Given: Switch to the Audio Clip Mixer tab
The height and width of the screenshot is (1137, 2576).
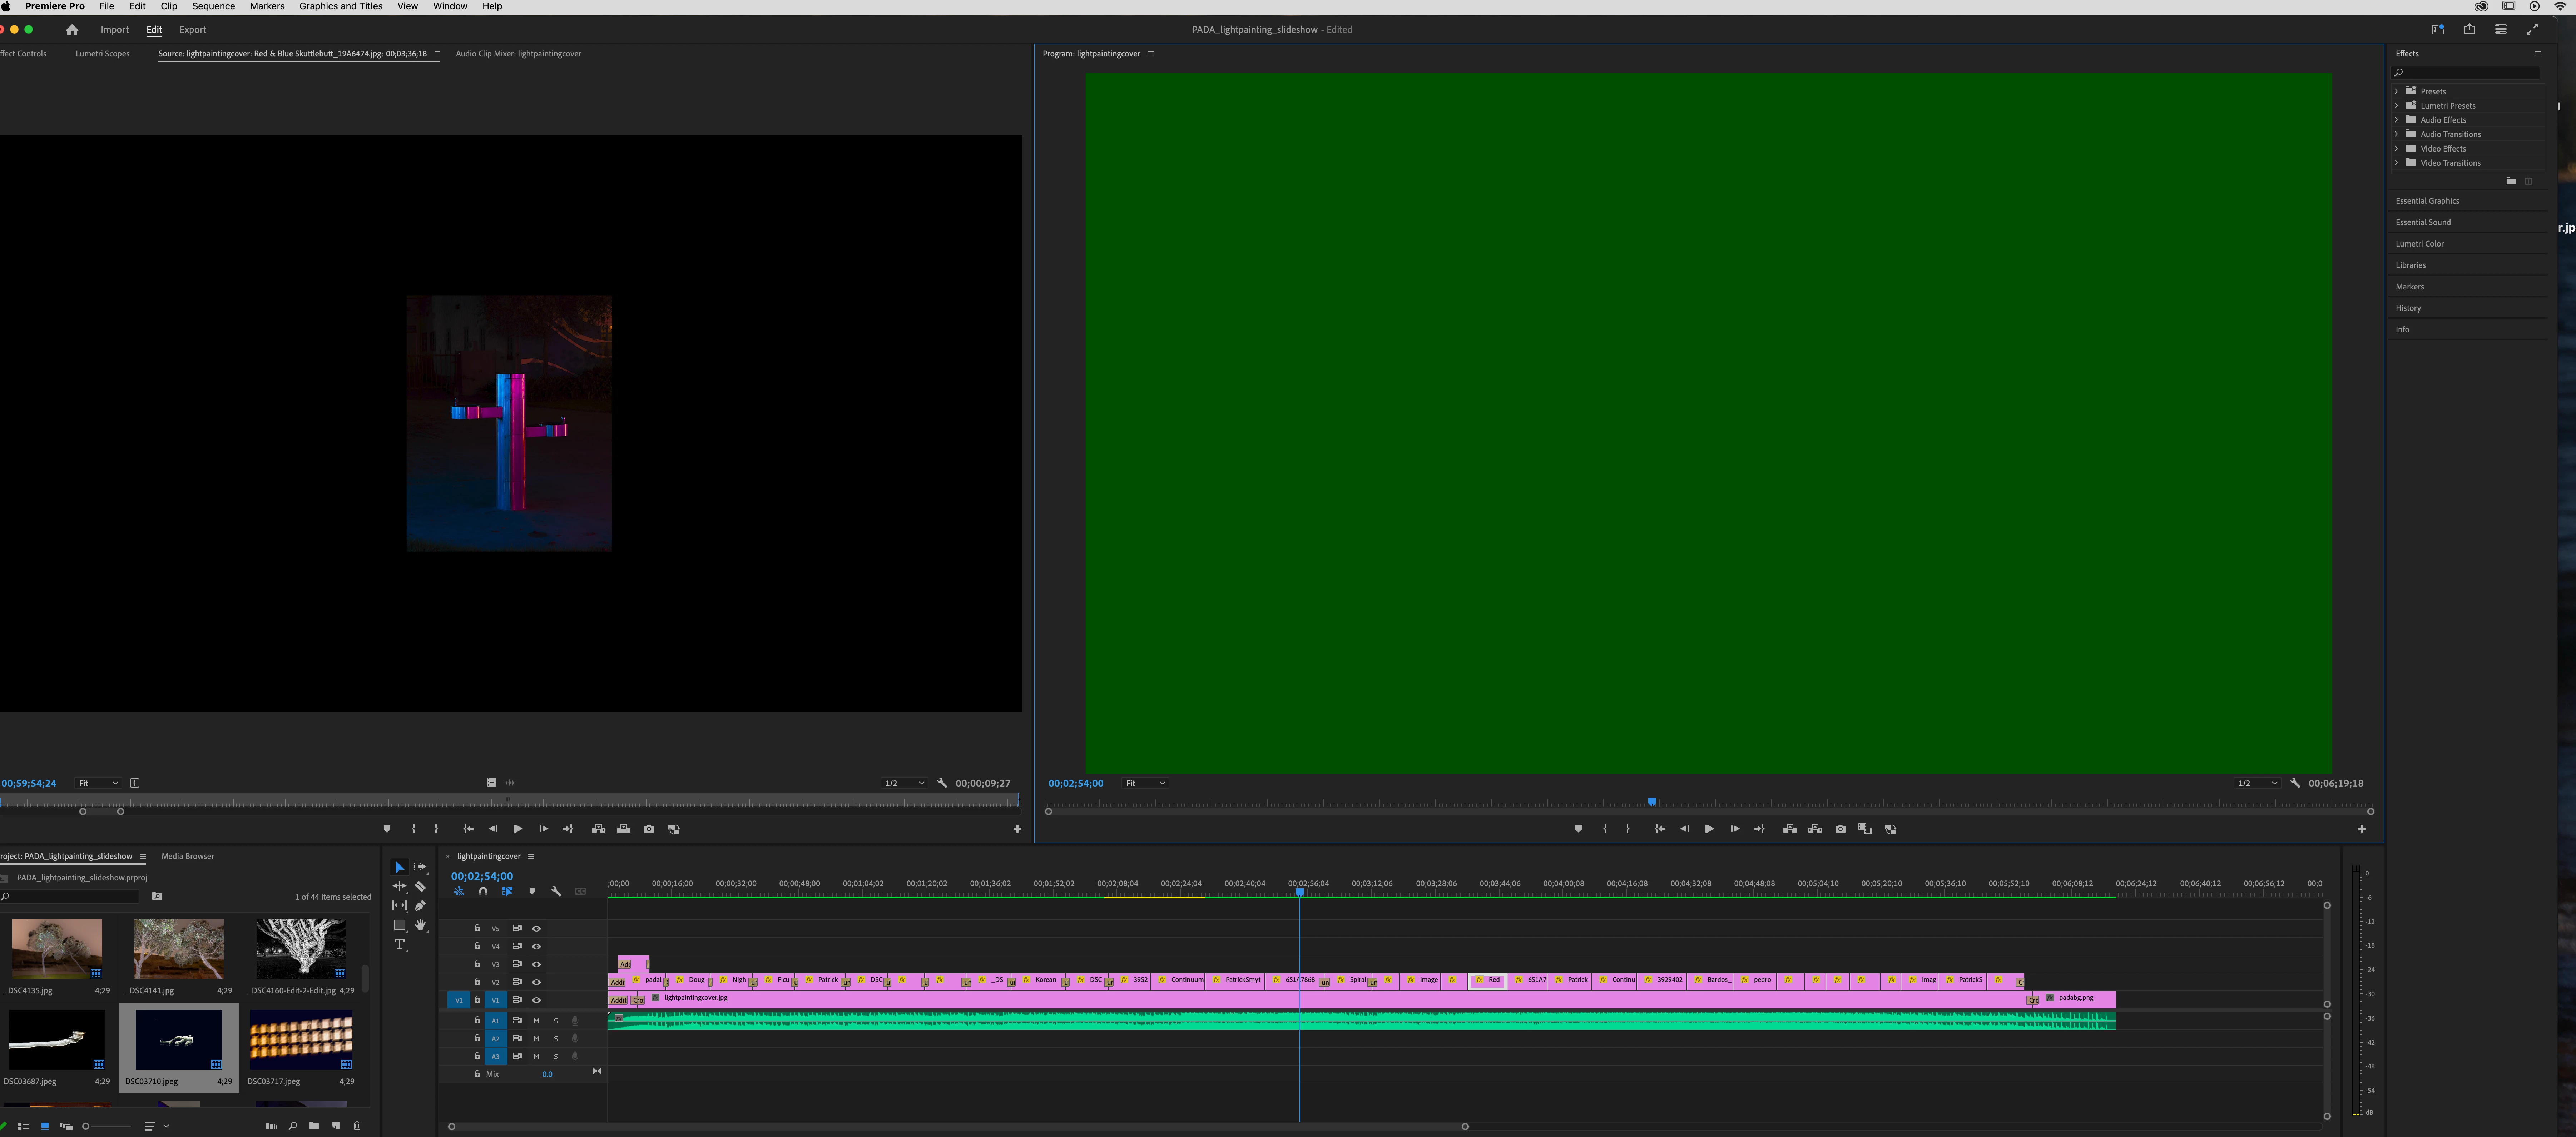Looking at the screenshot, I should (518, 54).
